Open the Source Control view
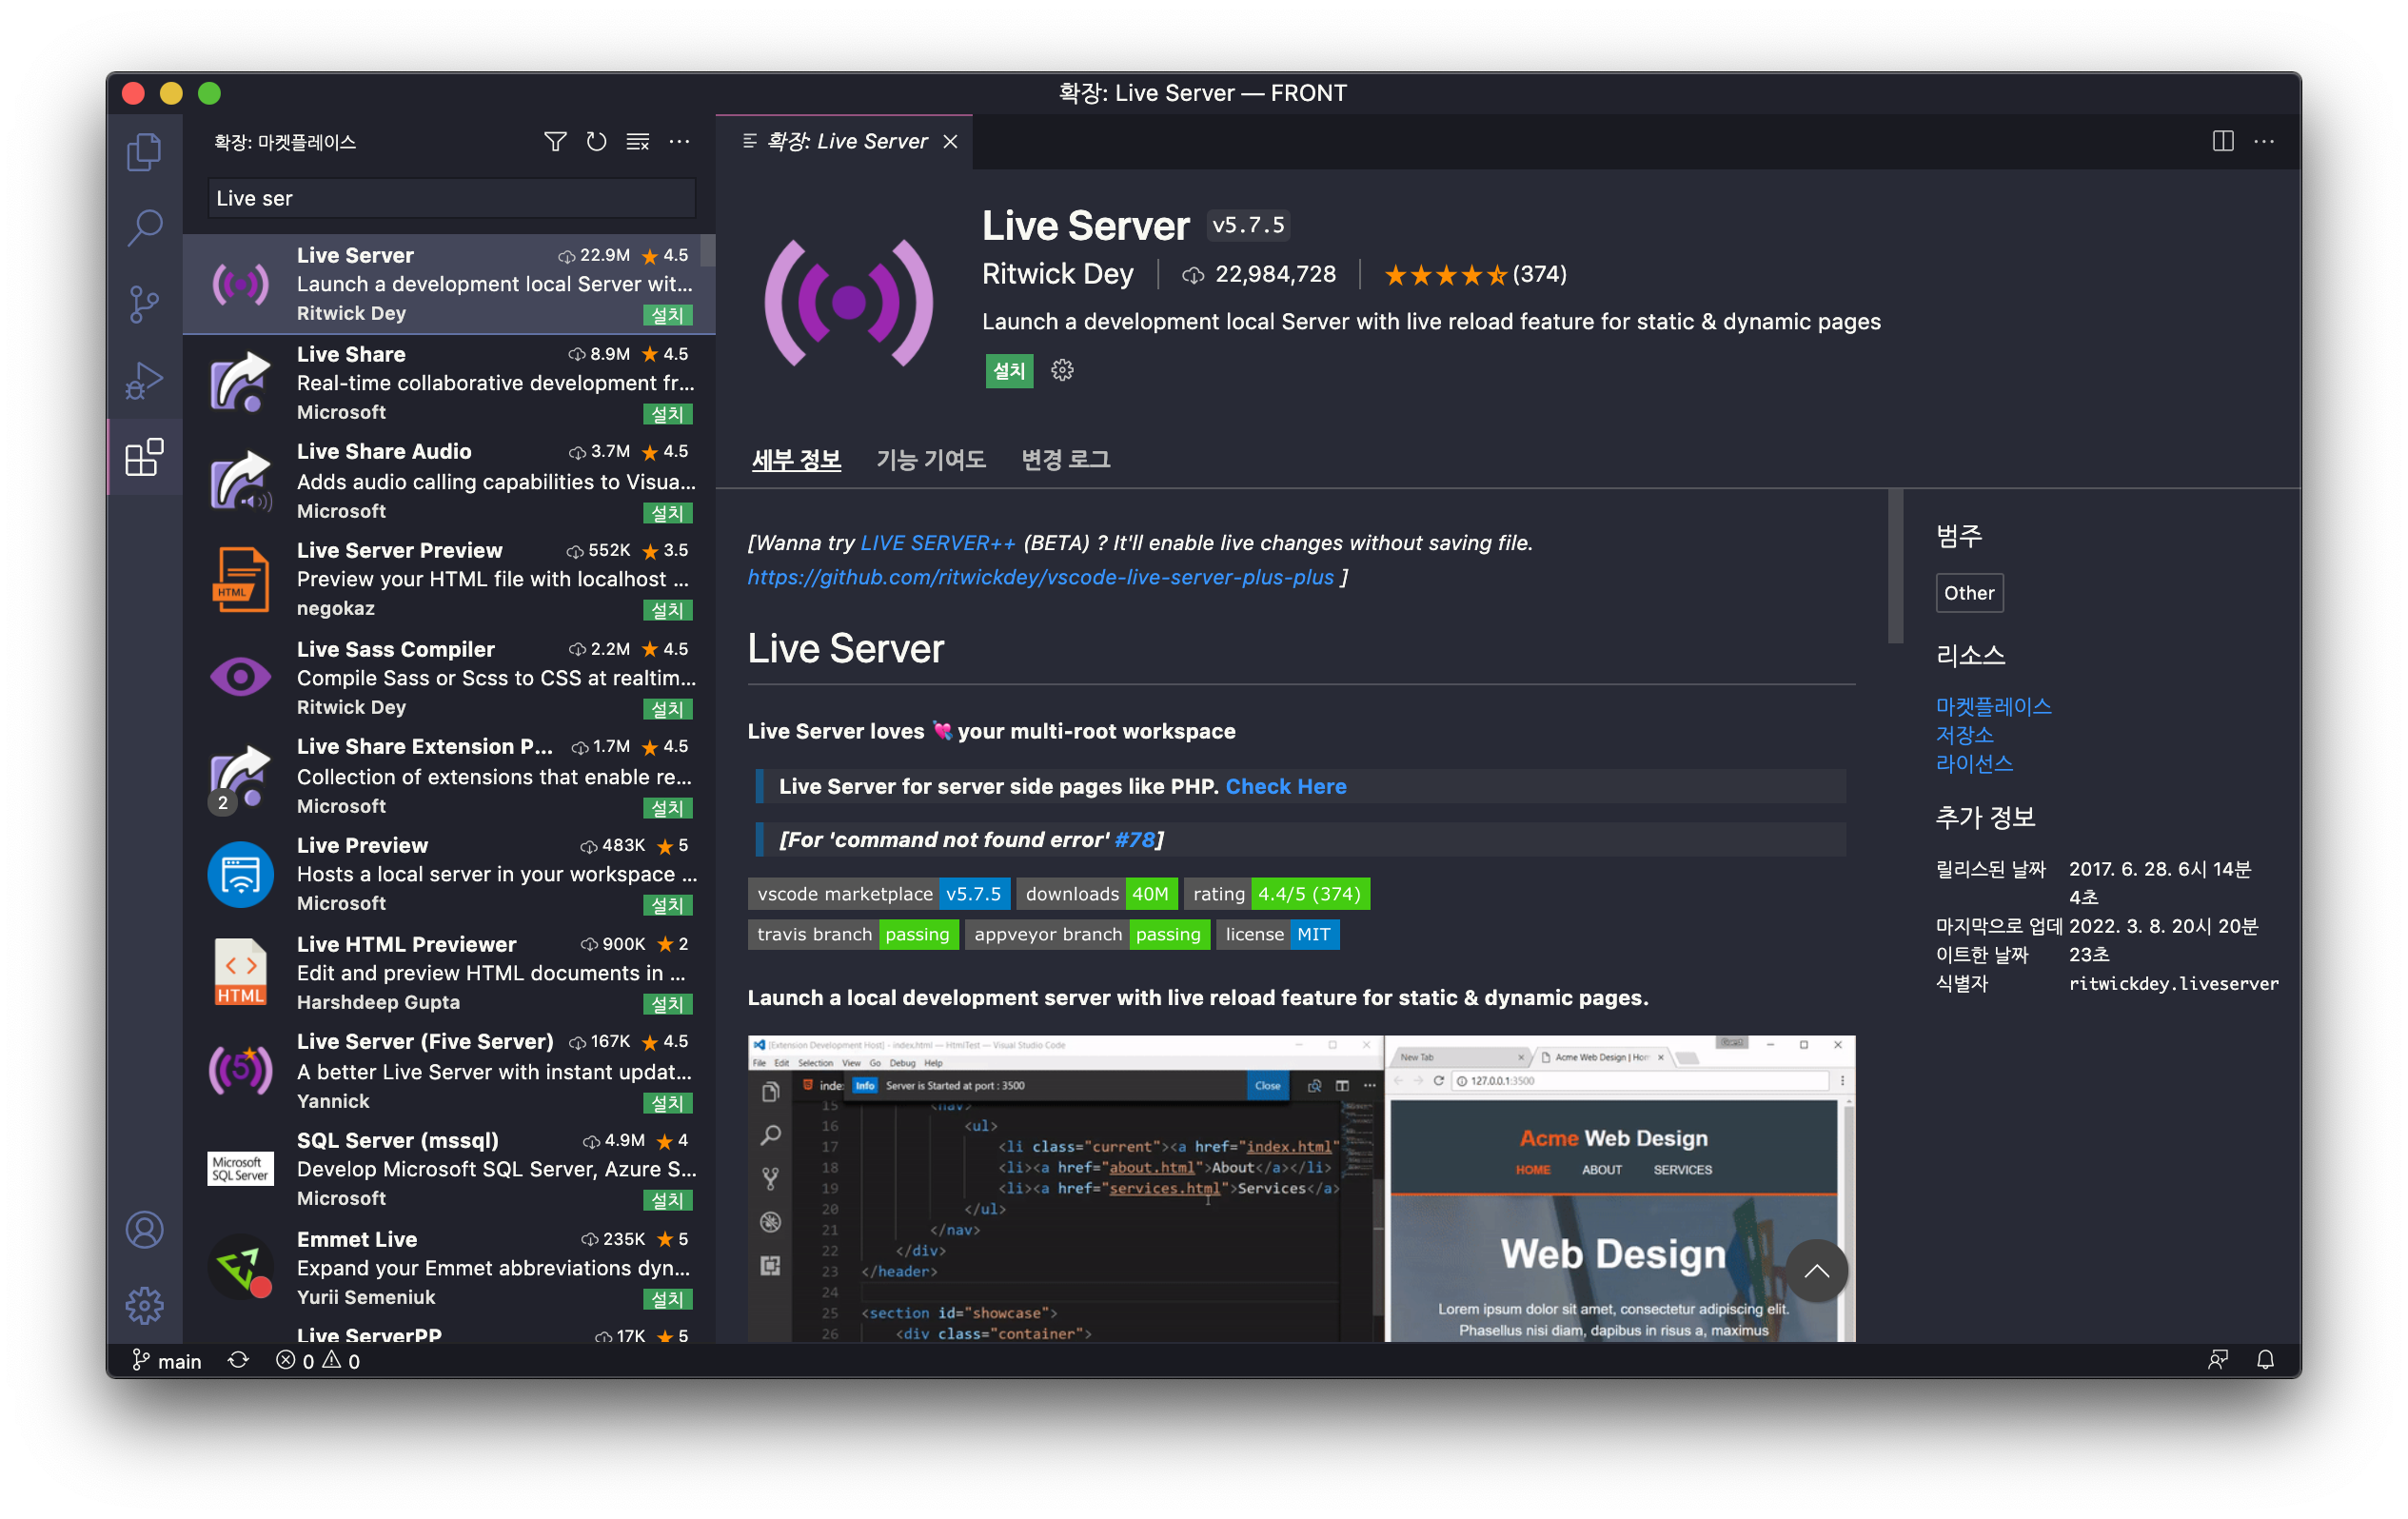Viewport: 2408px width, 1519px height. click(x=144, y=304)
